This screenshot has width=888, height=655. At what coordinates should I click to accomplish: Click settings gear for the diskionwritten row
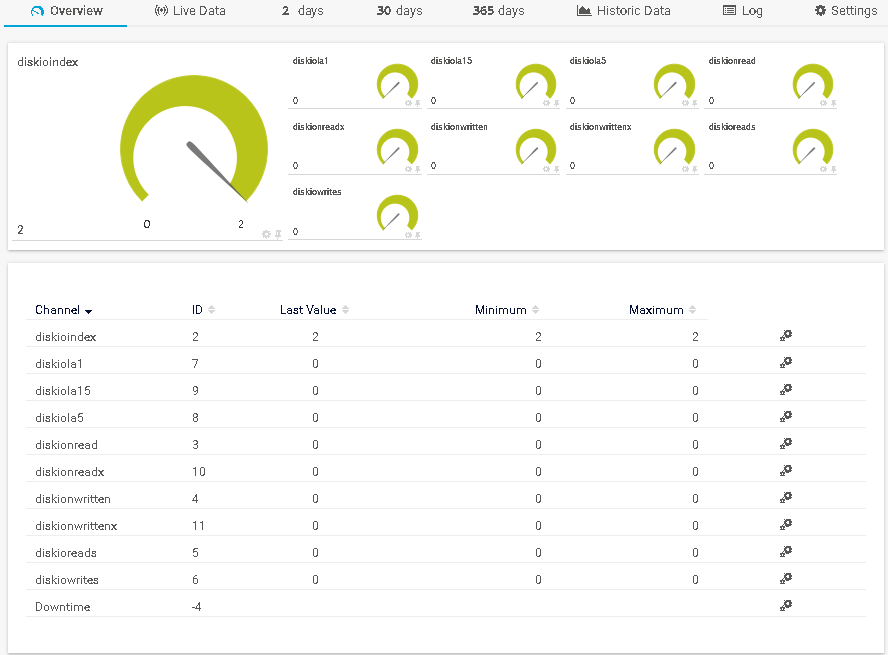[x=786, y=498]
